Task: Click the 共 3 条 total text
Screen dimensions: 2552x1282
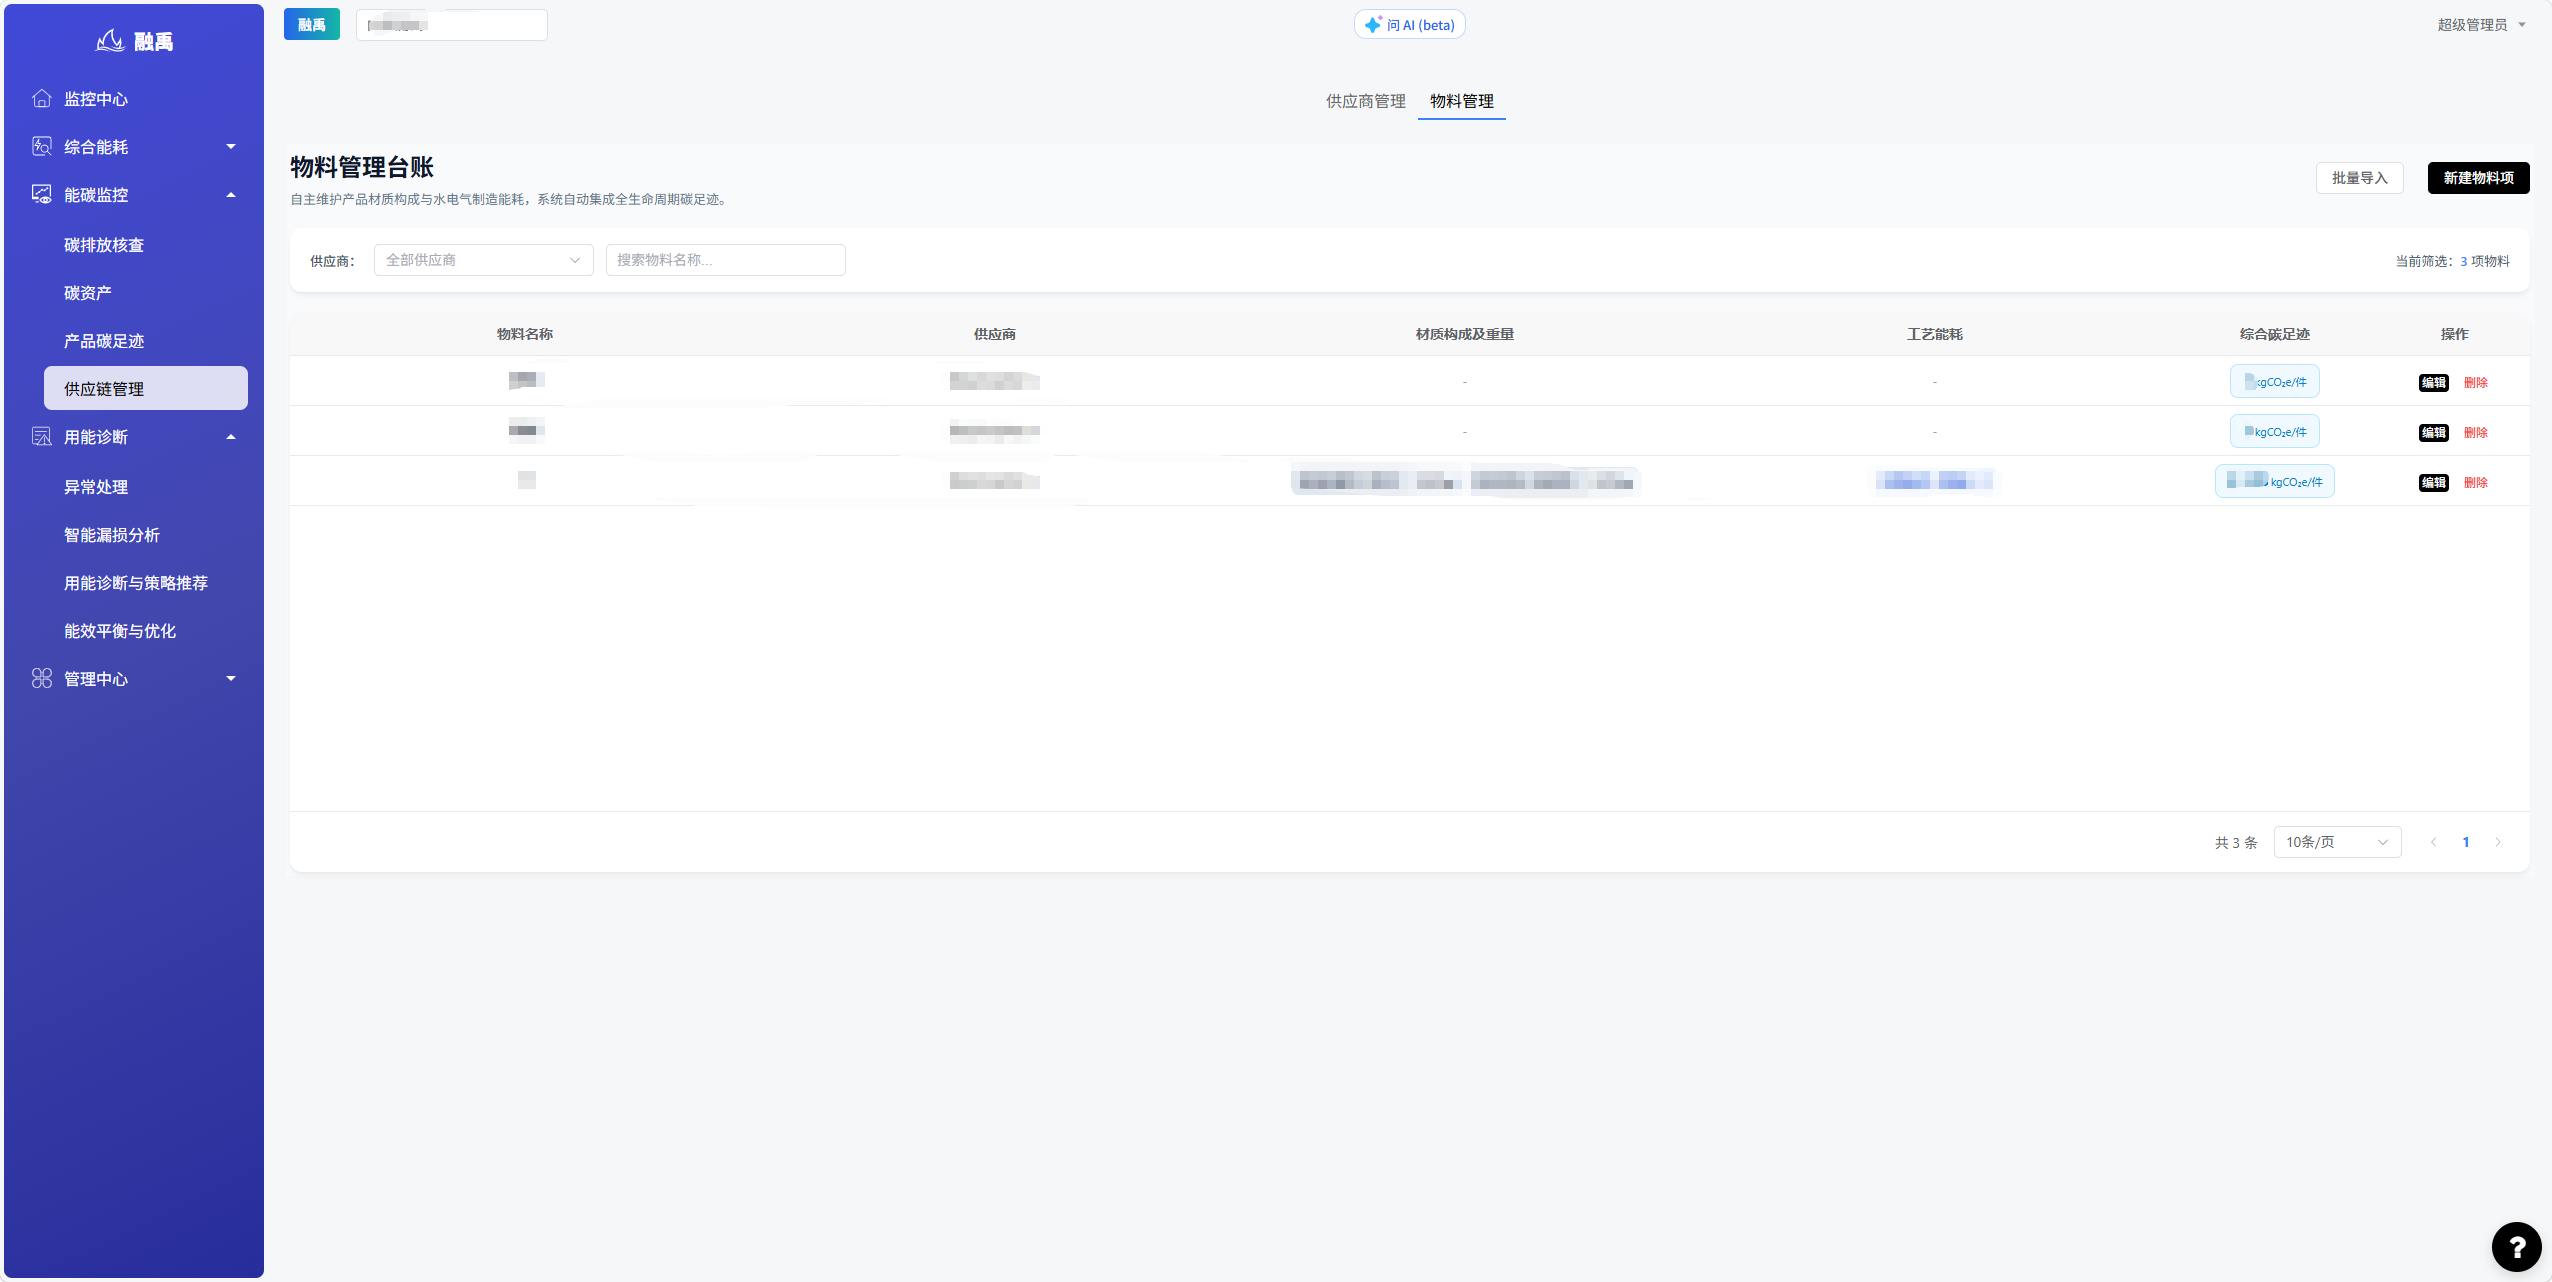Action: [2236, 843]
